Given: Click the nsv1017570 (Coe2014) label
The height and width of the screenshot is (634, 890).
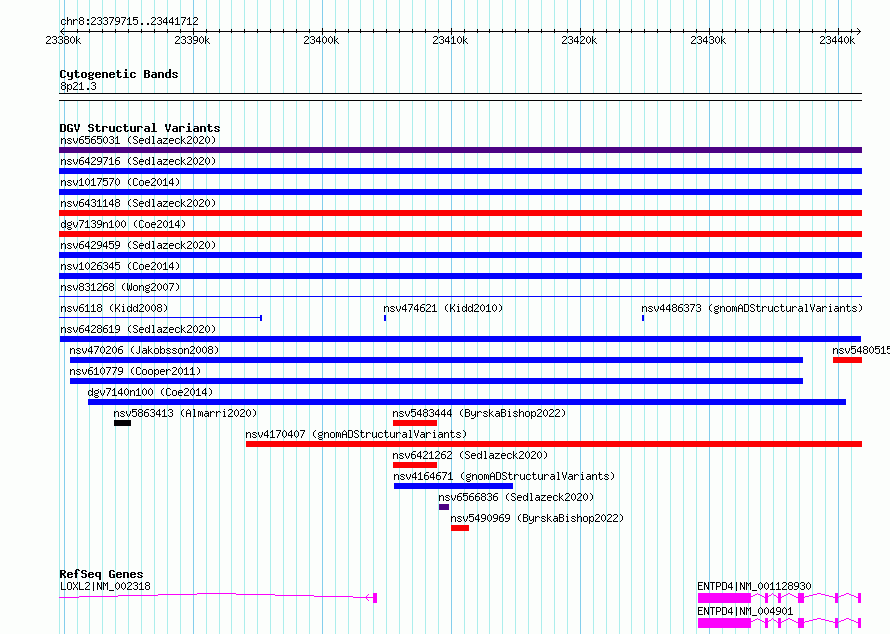Looking at the screenshot, I should coord(120,182).
